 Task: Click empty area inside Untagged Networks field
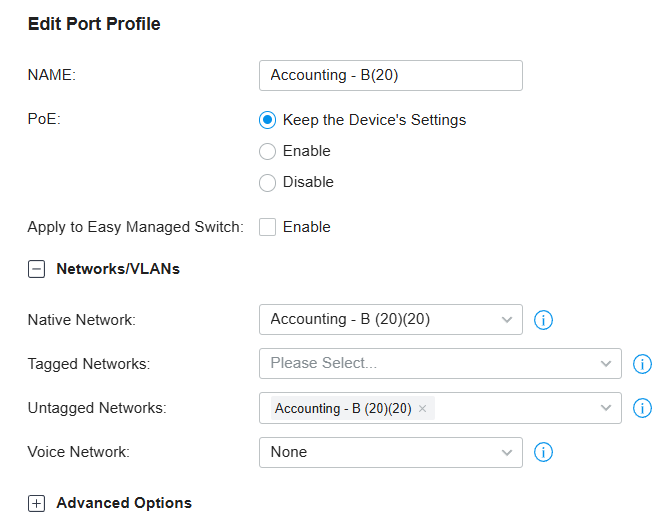coord(514,408)
